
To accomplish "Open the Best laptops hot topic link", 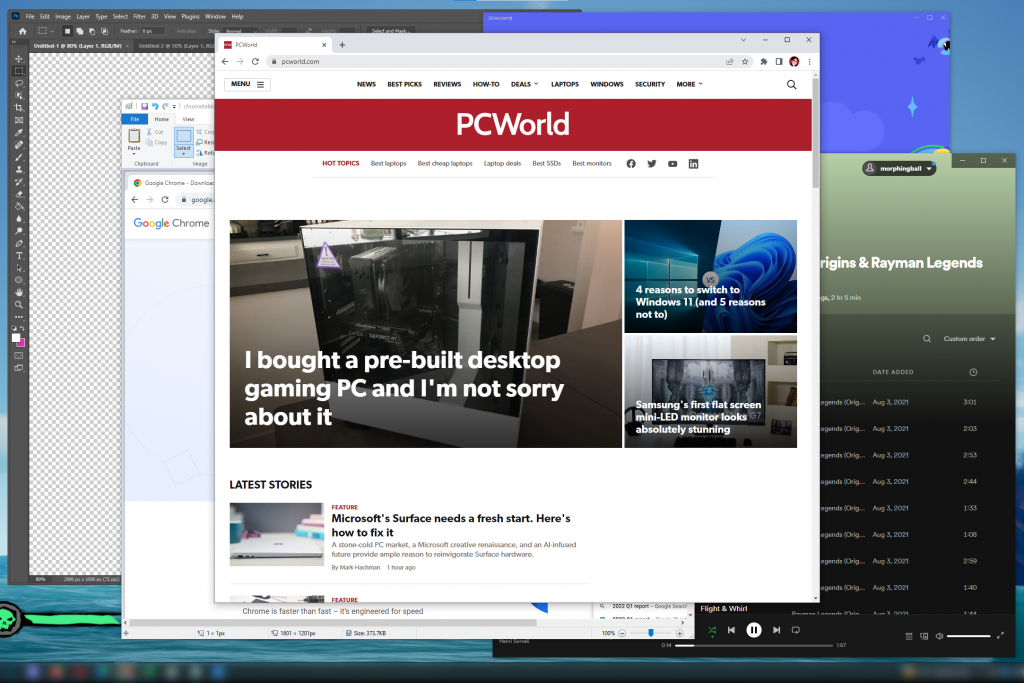I will pos(388,163).
